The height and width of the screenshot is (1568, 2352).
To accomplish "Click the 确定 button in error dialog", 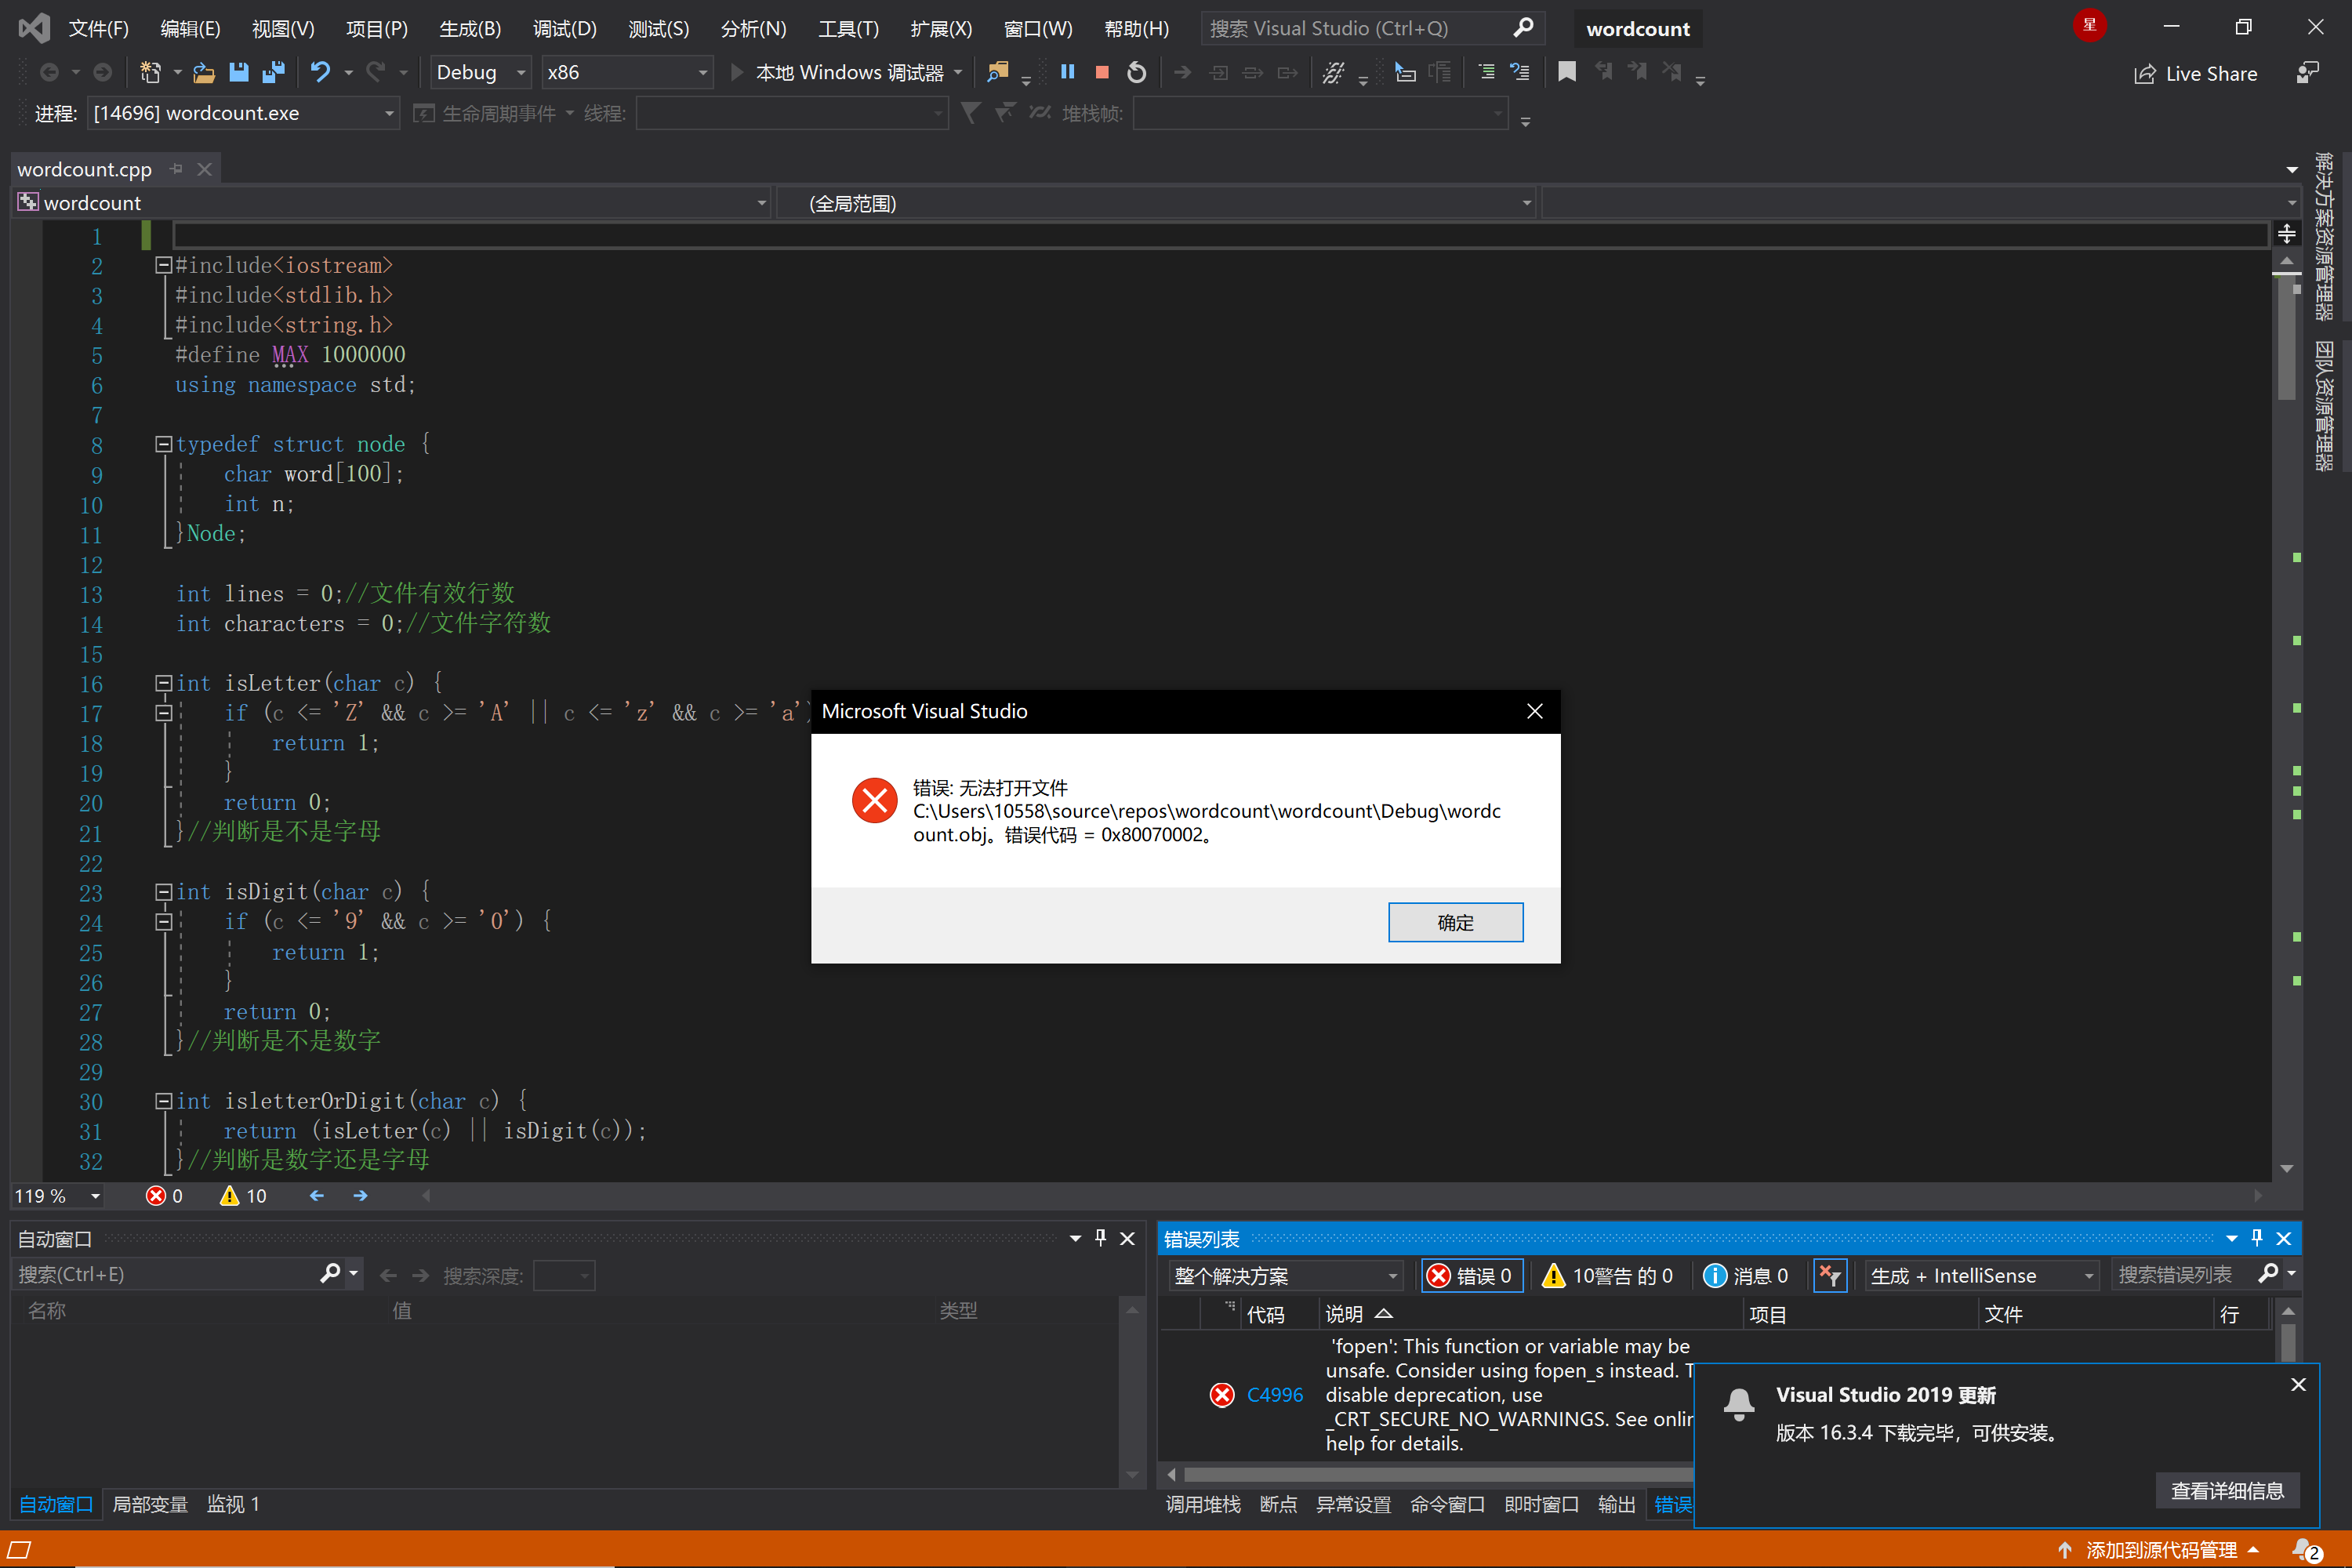I will pyautogui.click(x=1455, y=922).
